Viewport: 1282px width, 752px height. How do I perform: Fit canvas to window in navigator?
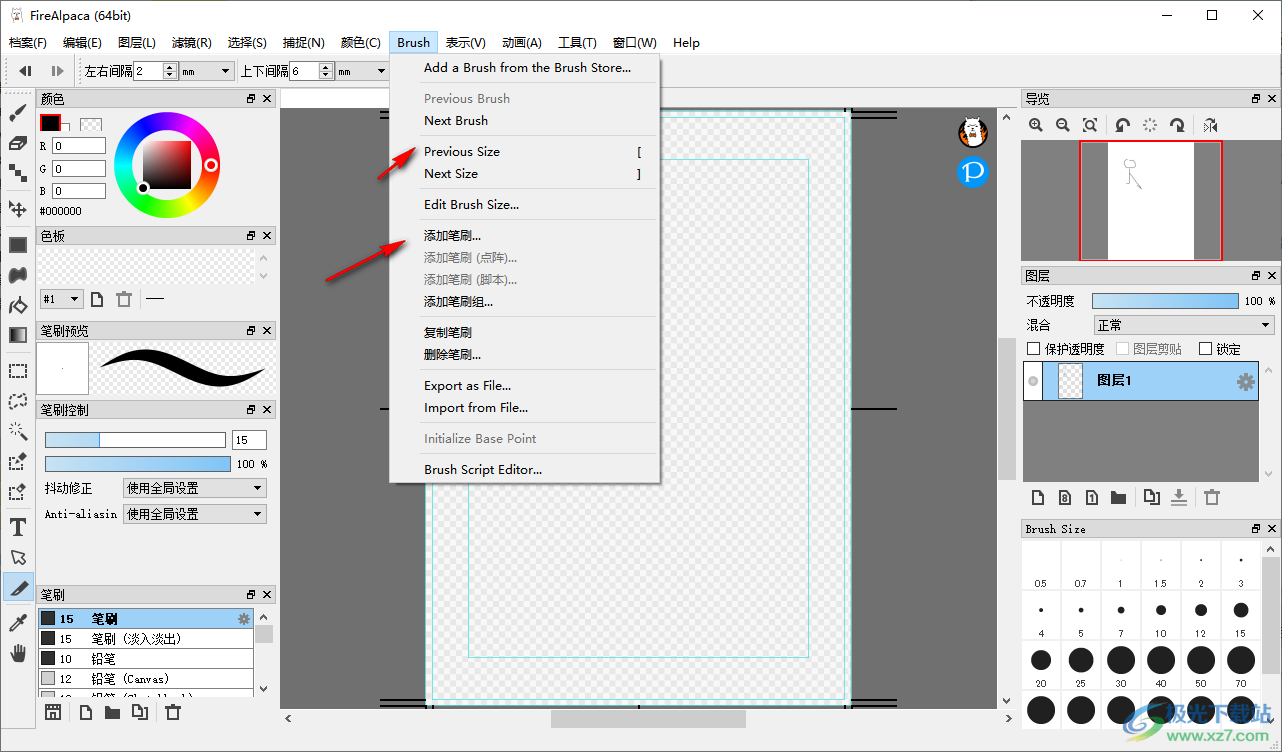point(1090,125)
